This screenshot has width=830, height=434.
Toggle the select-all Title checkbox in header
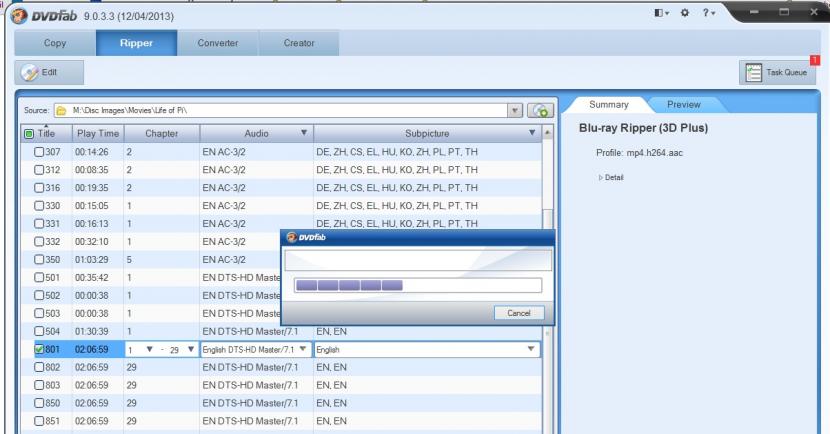pyautogui.click(x=29, y=134)
